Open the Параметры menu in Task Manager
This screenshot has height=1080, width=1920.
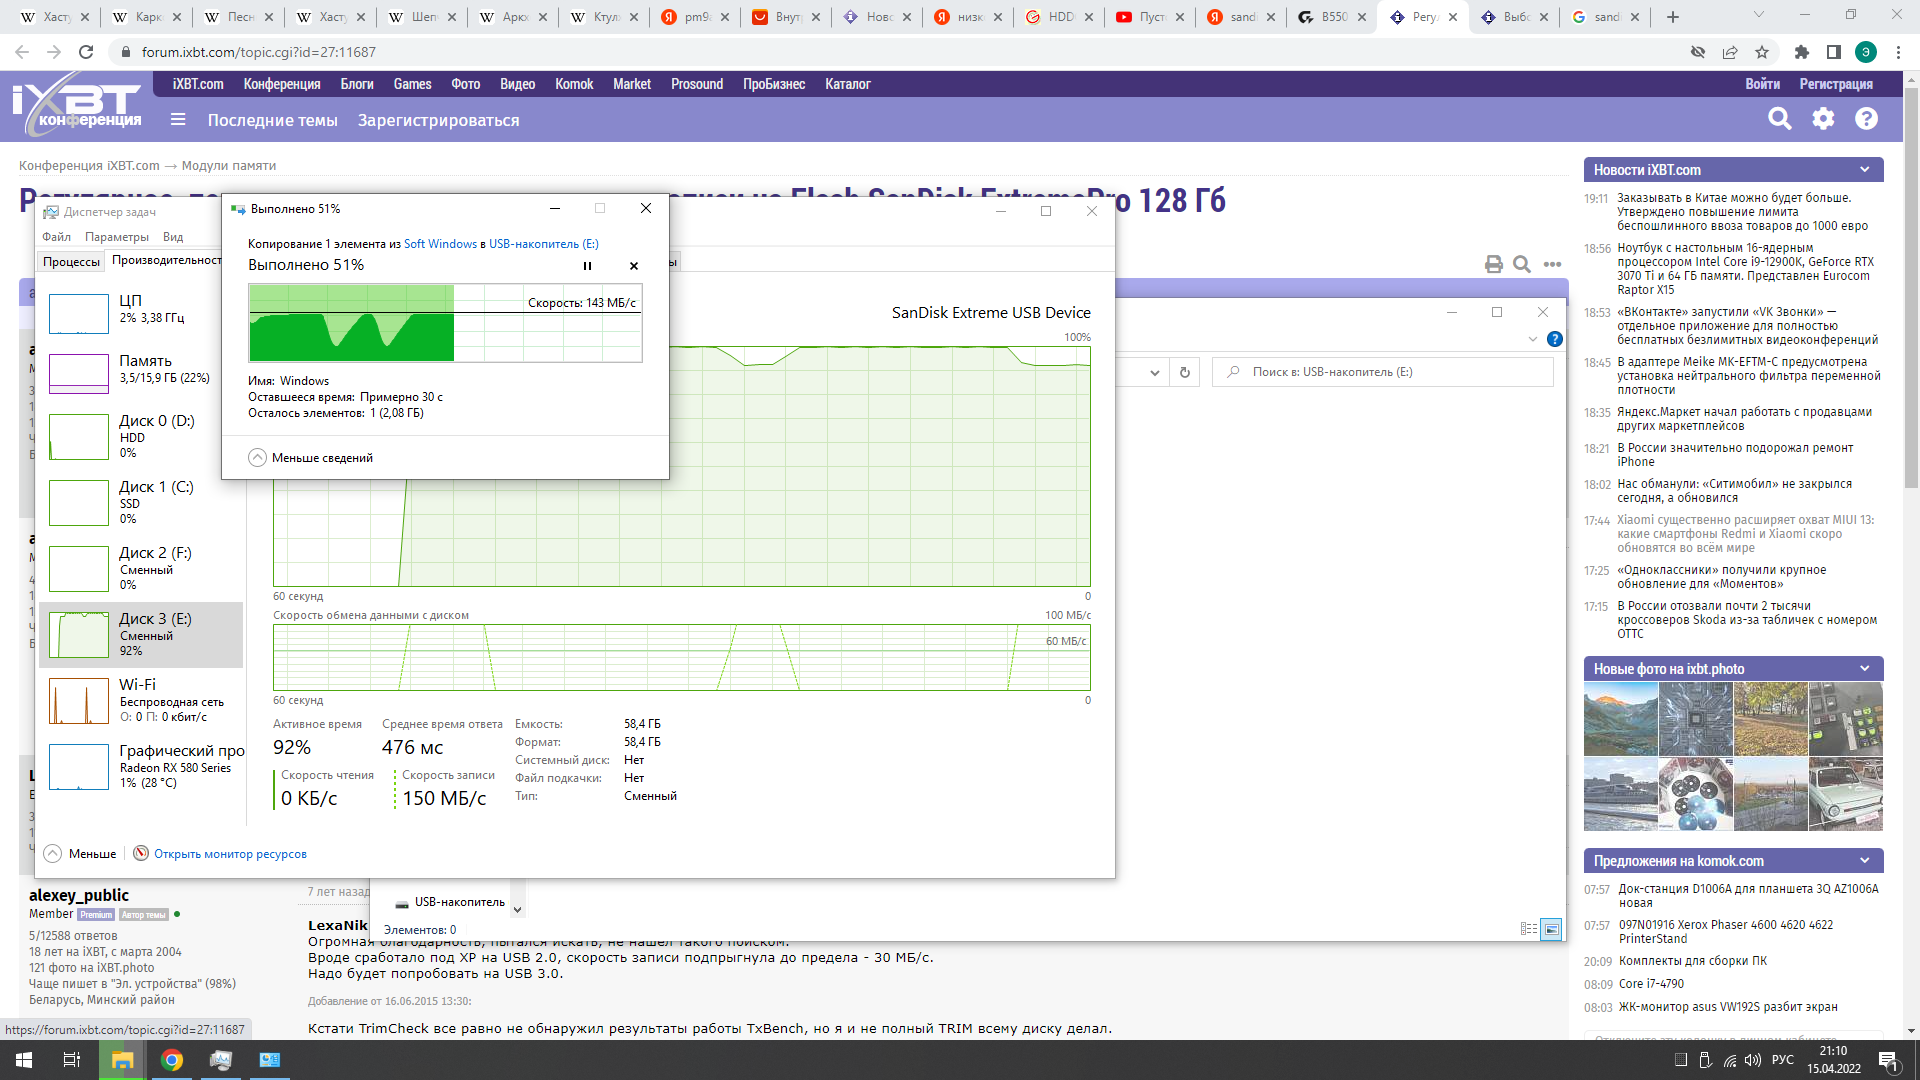[117, 237]
